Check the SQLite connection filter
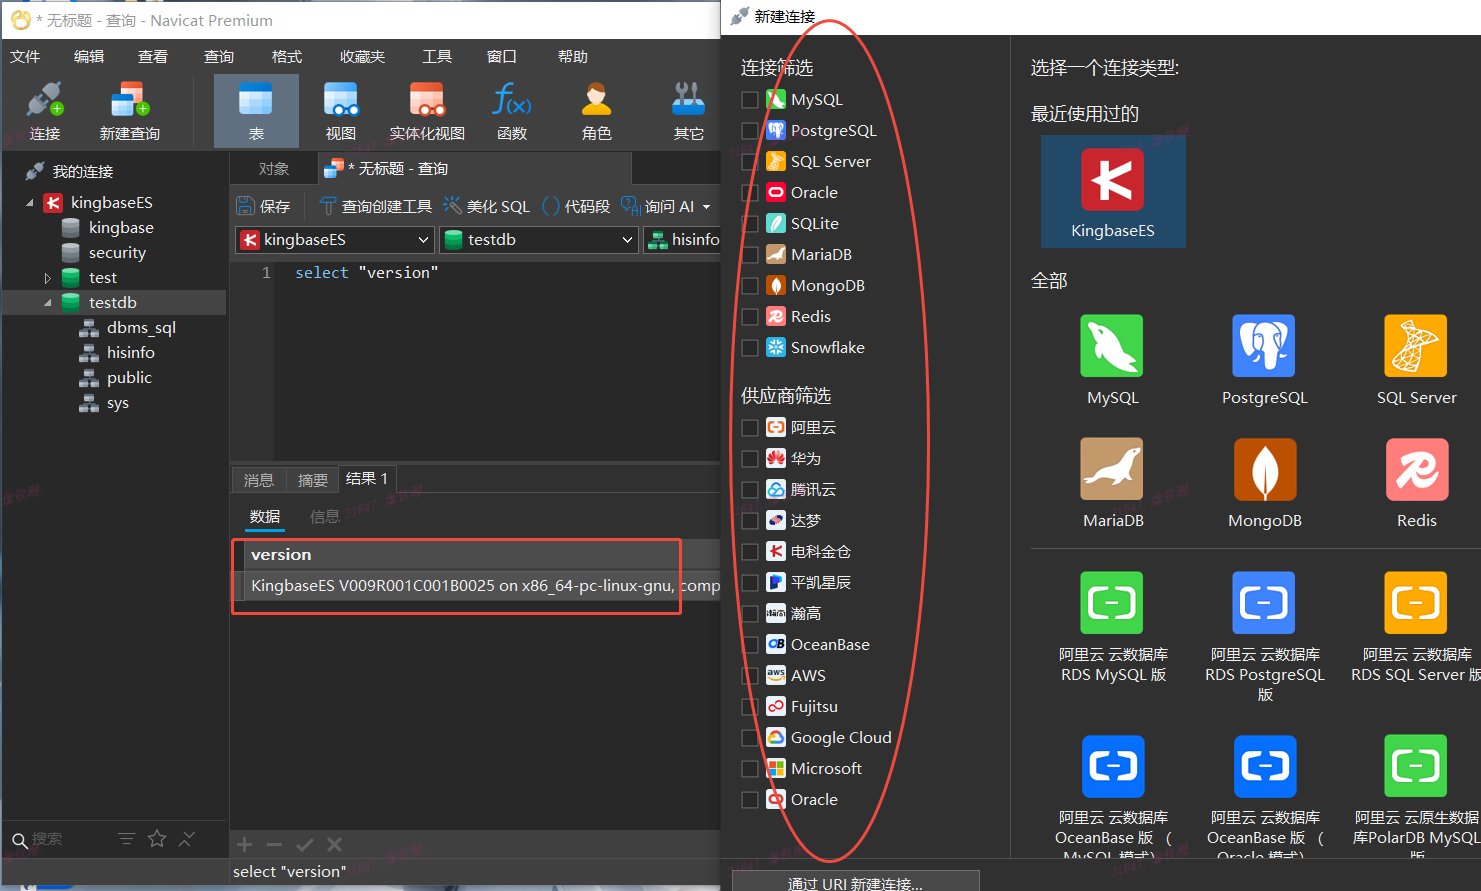1481x891 pixels. tap(750, 224)
